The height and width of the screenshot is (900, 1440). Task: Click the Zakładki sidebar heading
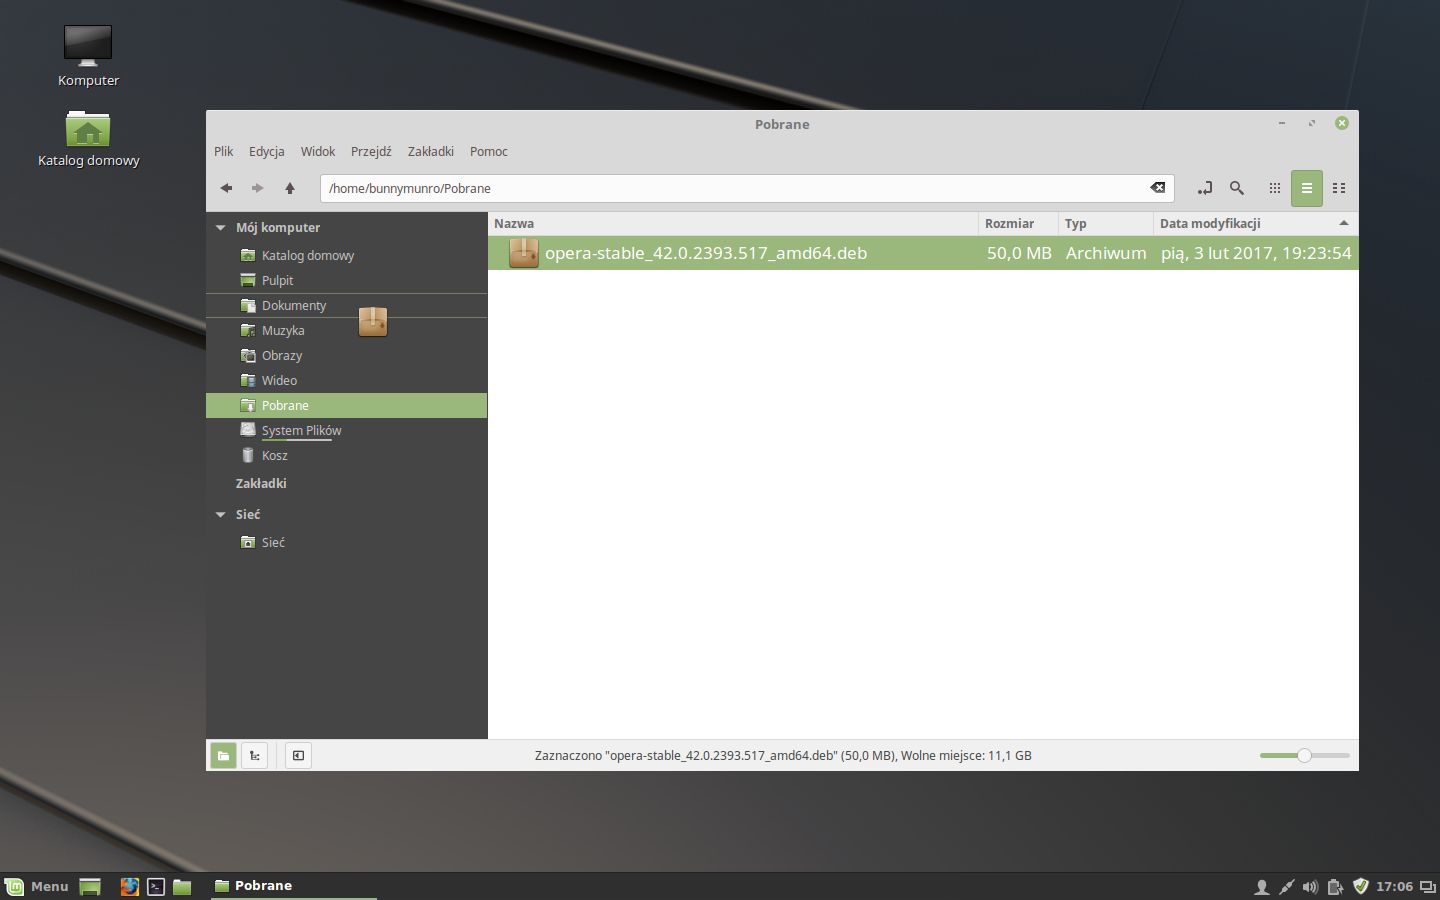point(261,484)
